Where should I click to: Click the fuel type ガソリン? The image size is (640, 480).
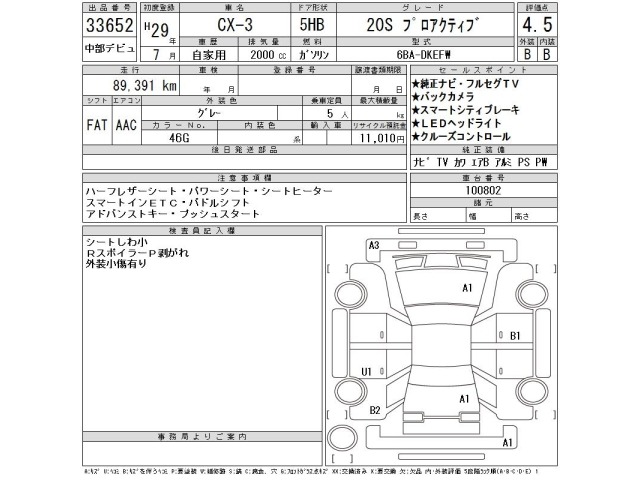click(x=313, y=55)
